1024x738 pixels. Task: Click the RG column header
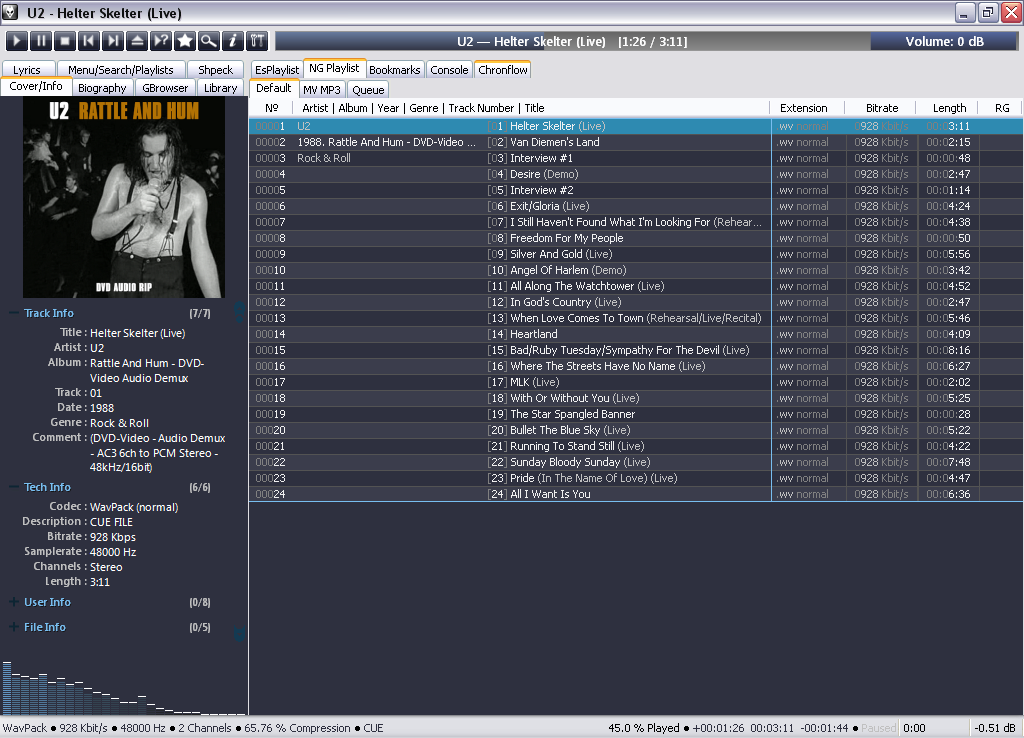click(x=1002, y=108)
